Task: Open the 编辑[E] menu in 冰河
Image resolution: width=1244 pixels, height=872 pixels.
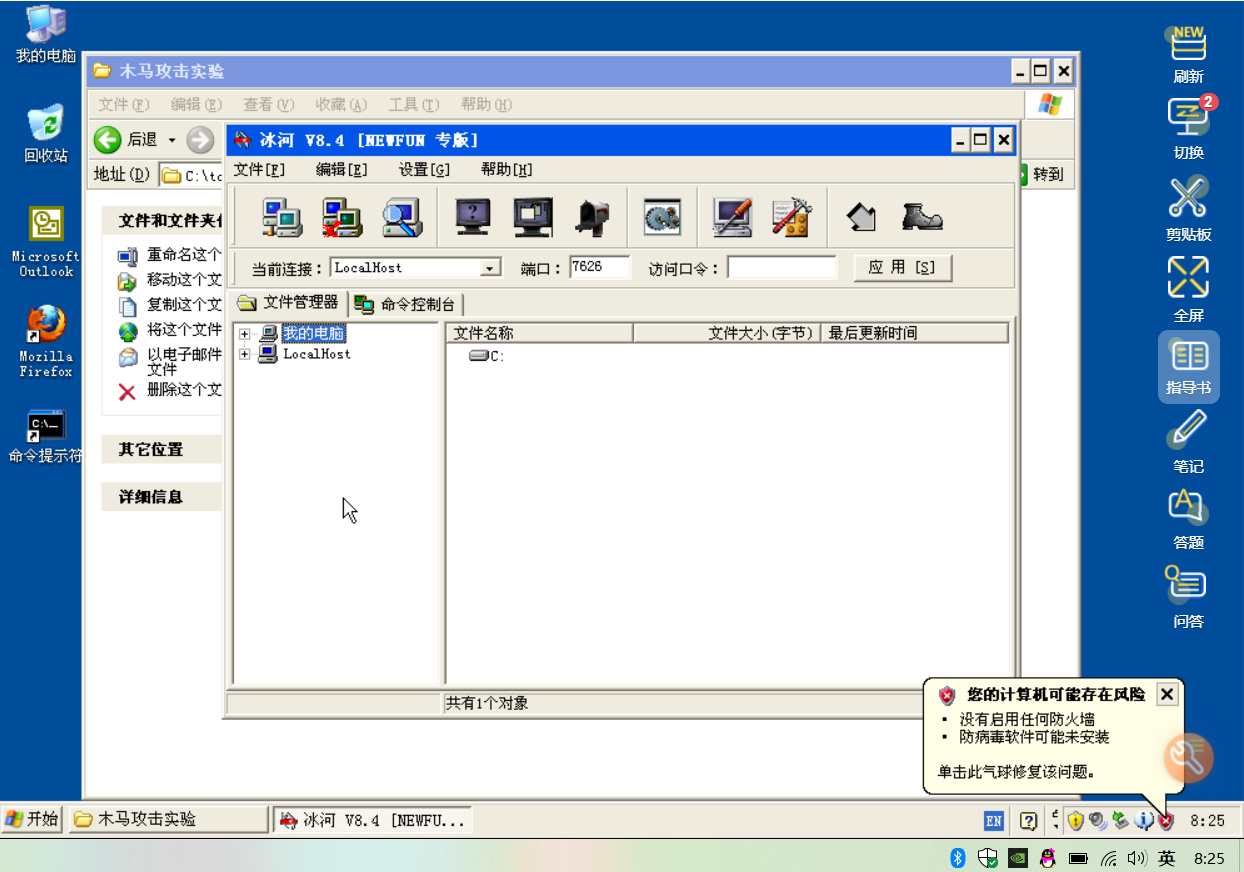Action: 341,169
